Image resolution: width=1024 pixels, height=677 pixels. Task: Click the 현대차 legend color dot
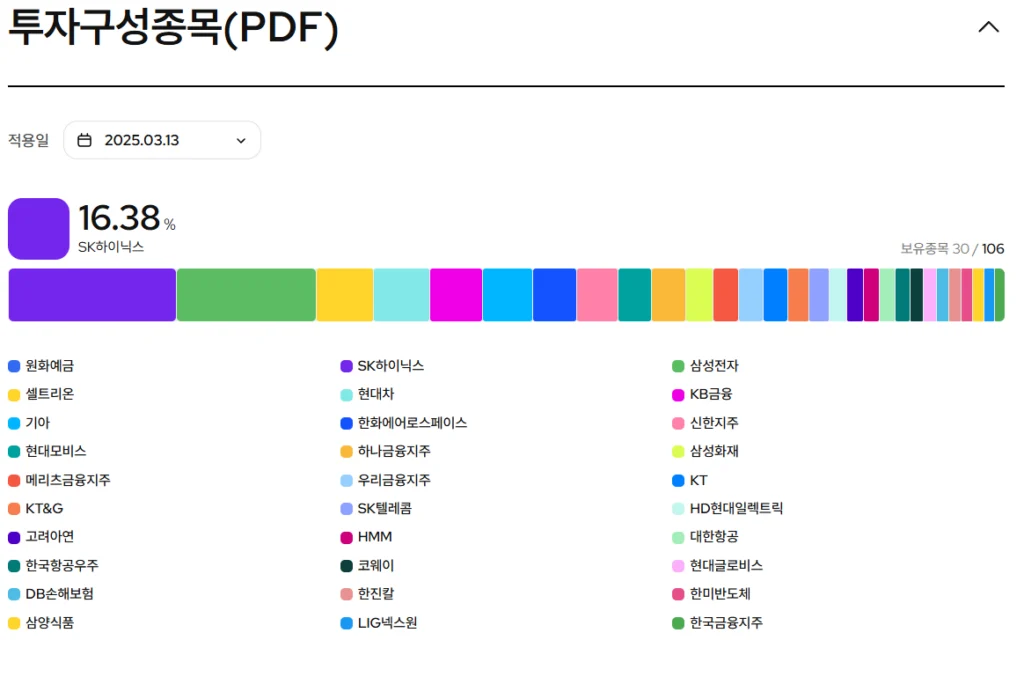coord(347,395)
